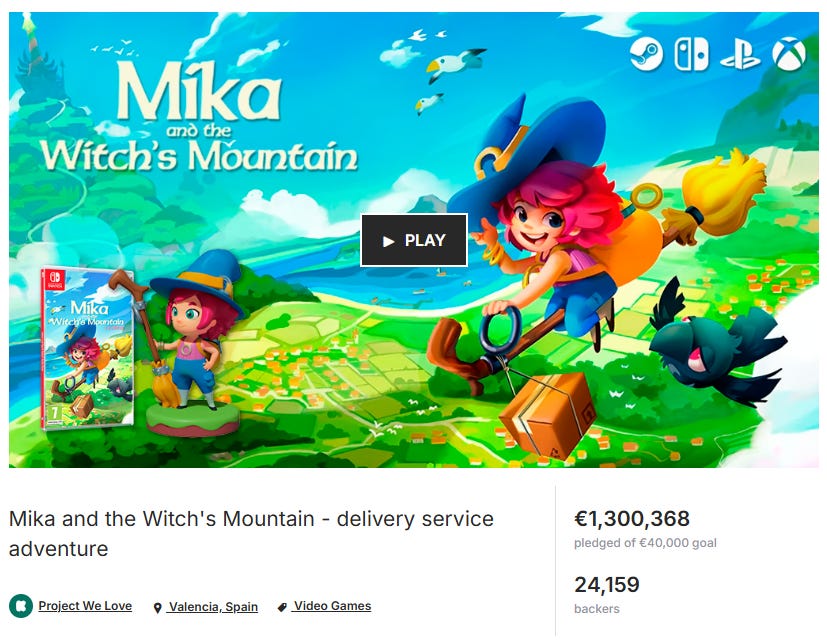Click the PLAY video button

pyautogui.click(x=414, y=241)
